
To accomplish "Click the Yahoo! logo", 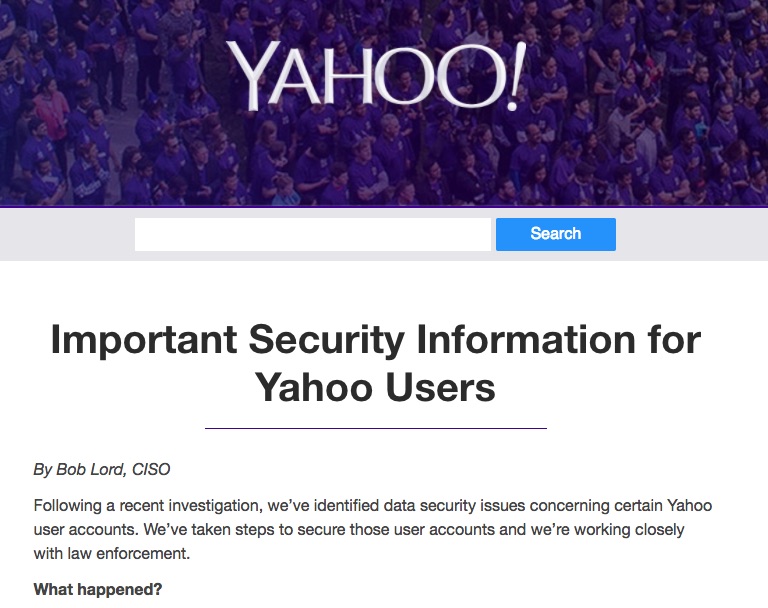I will [x=376, y=75].
